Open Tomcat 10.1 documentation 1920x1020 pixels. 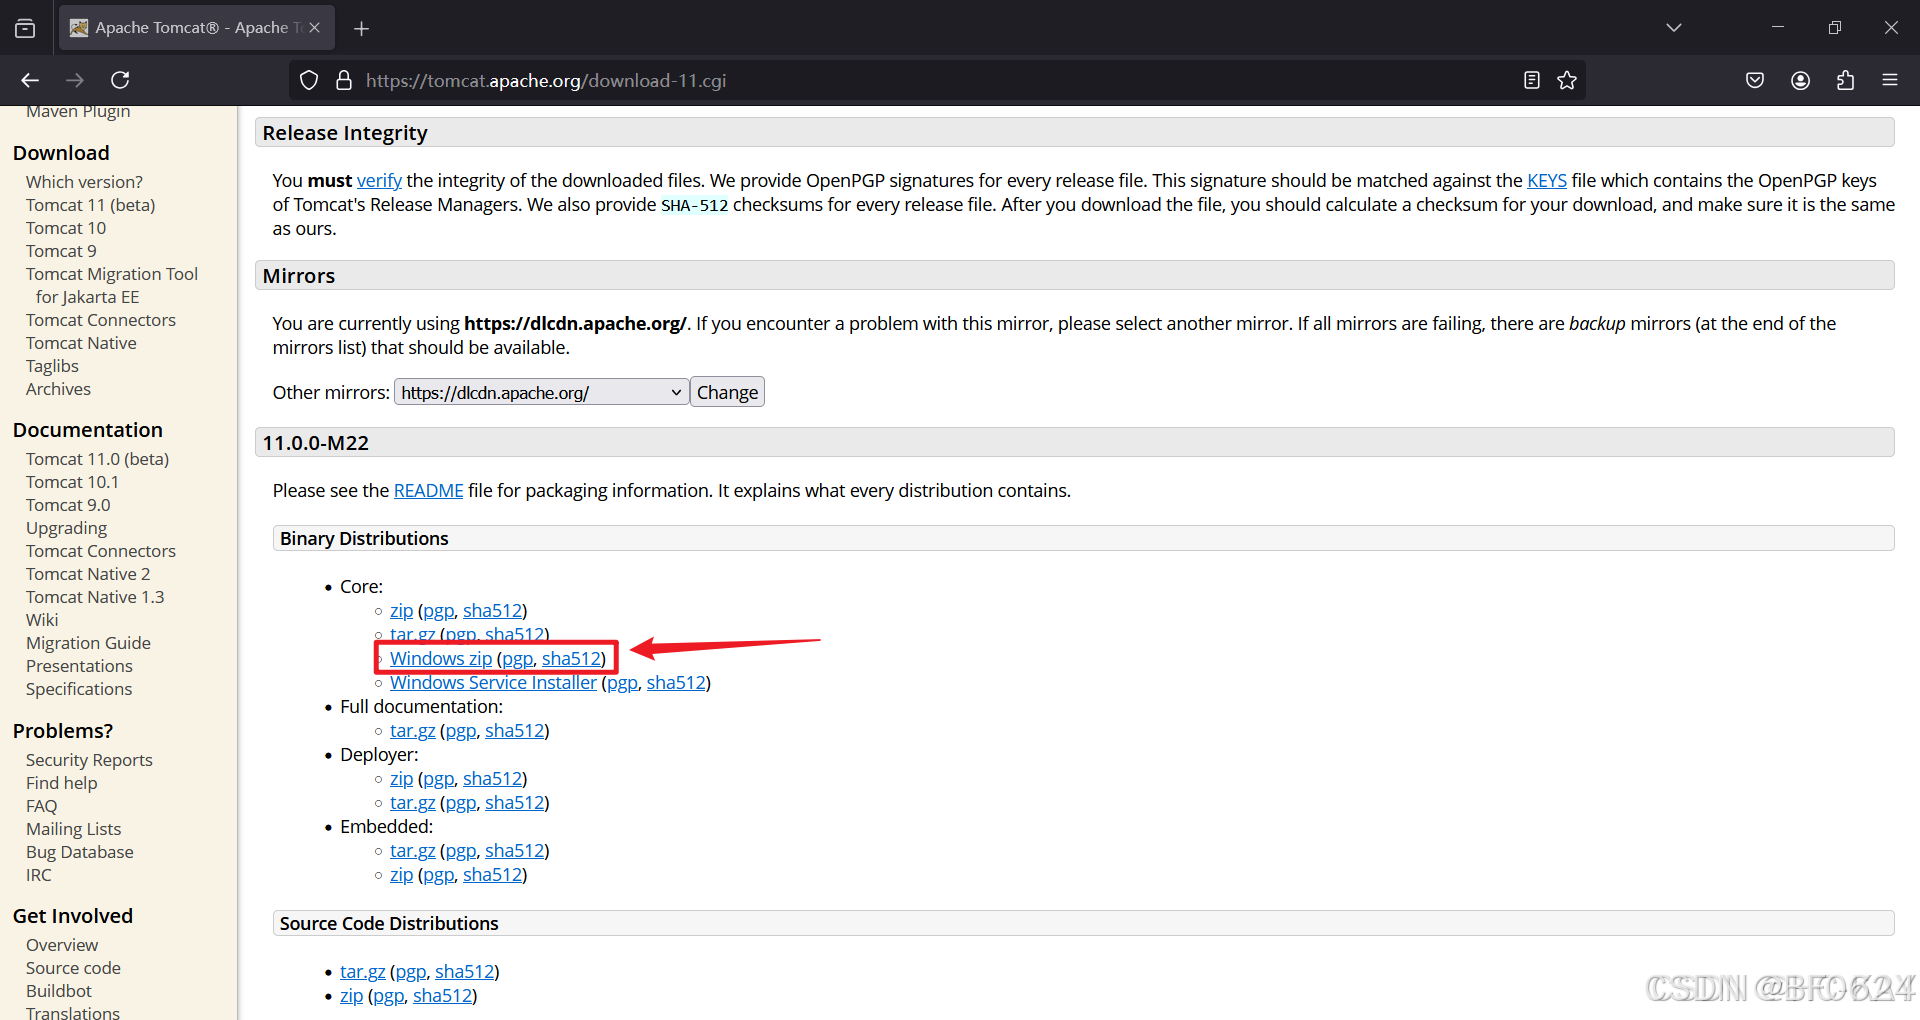72,482
